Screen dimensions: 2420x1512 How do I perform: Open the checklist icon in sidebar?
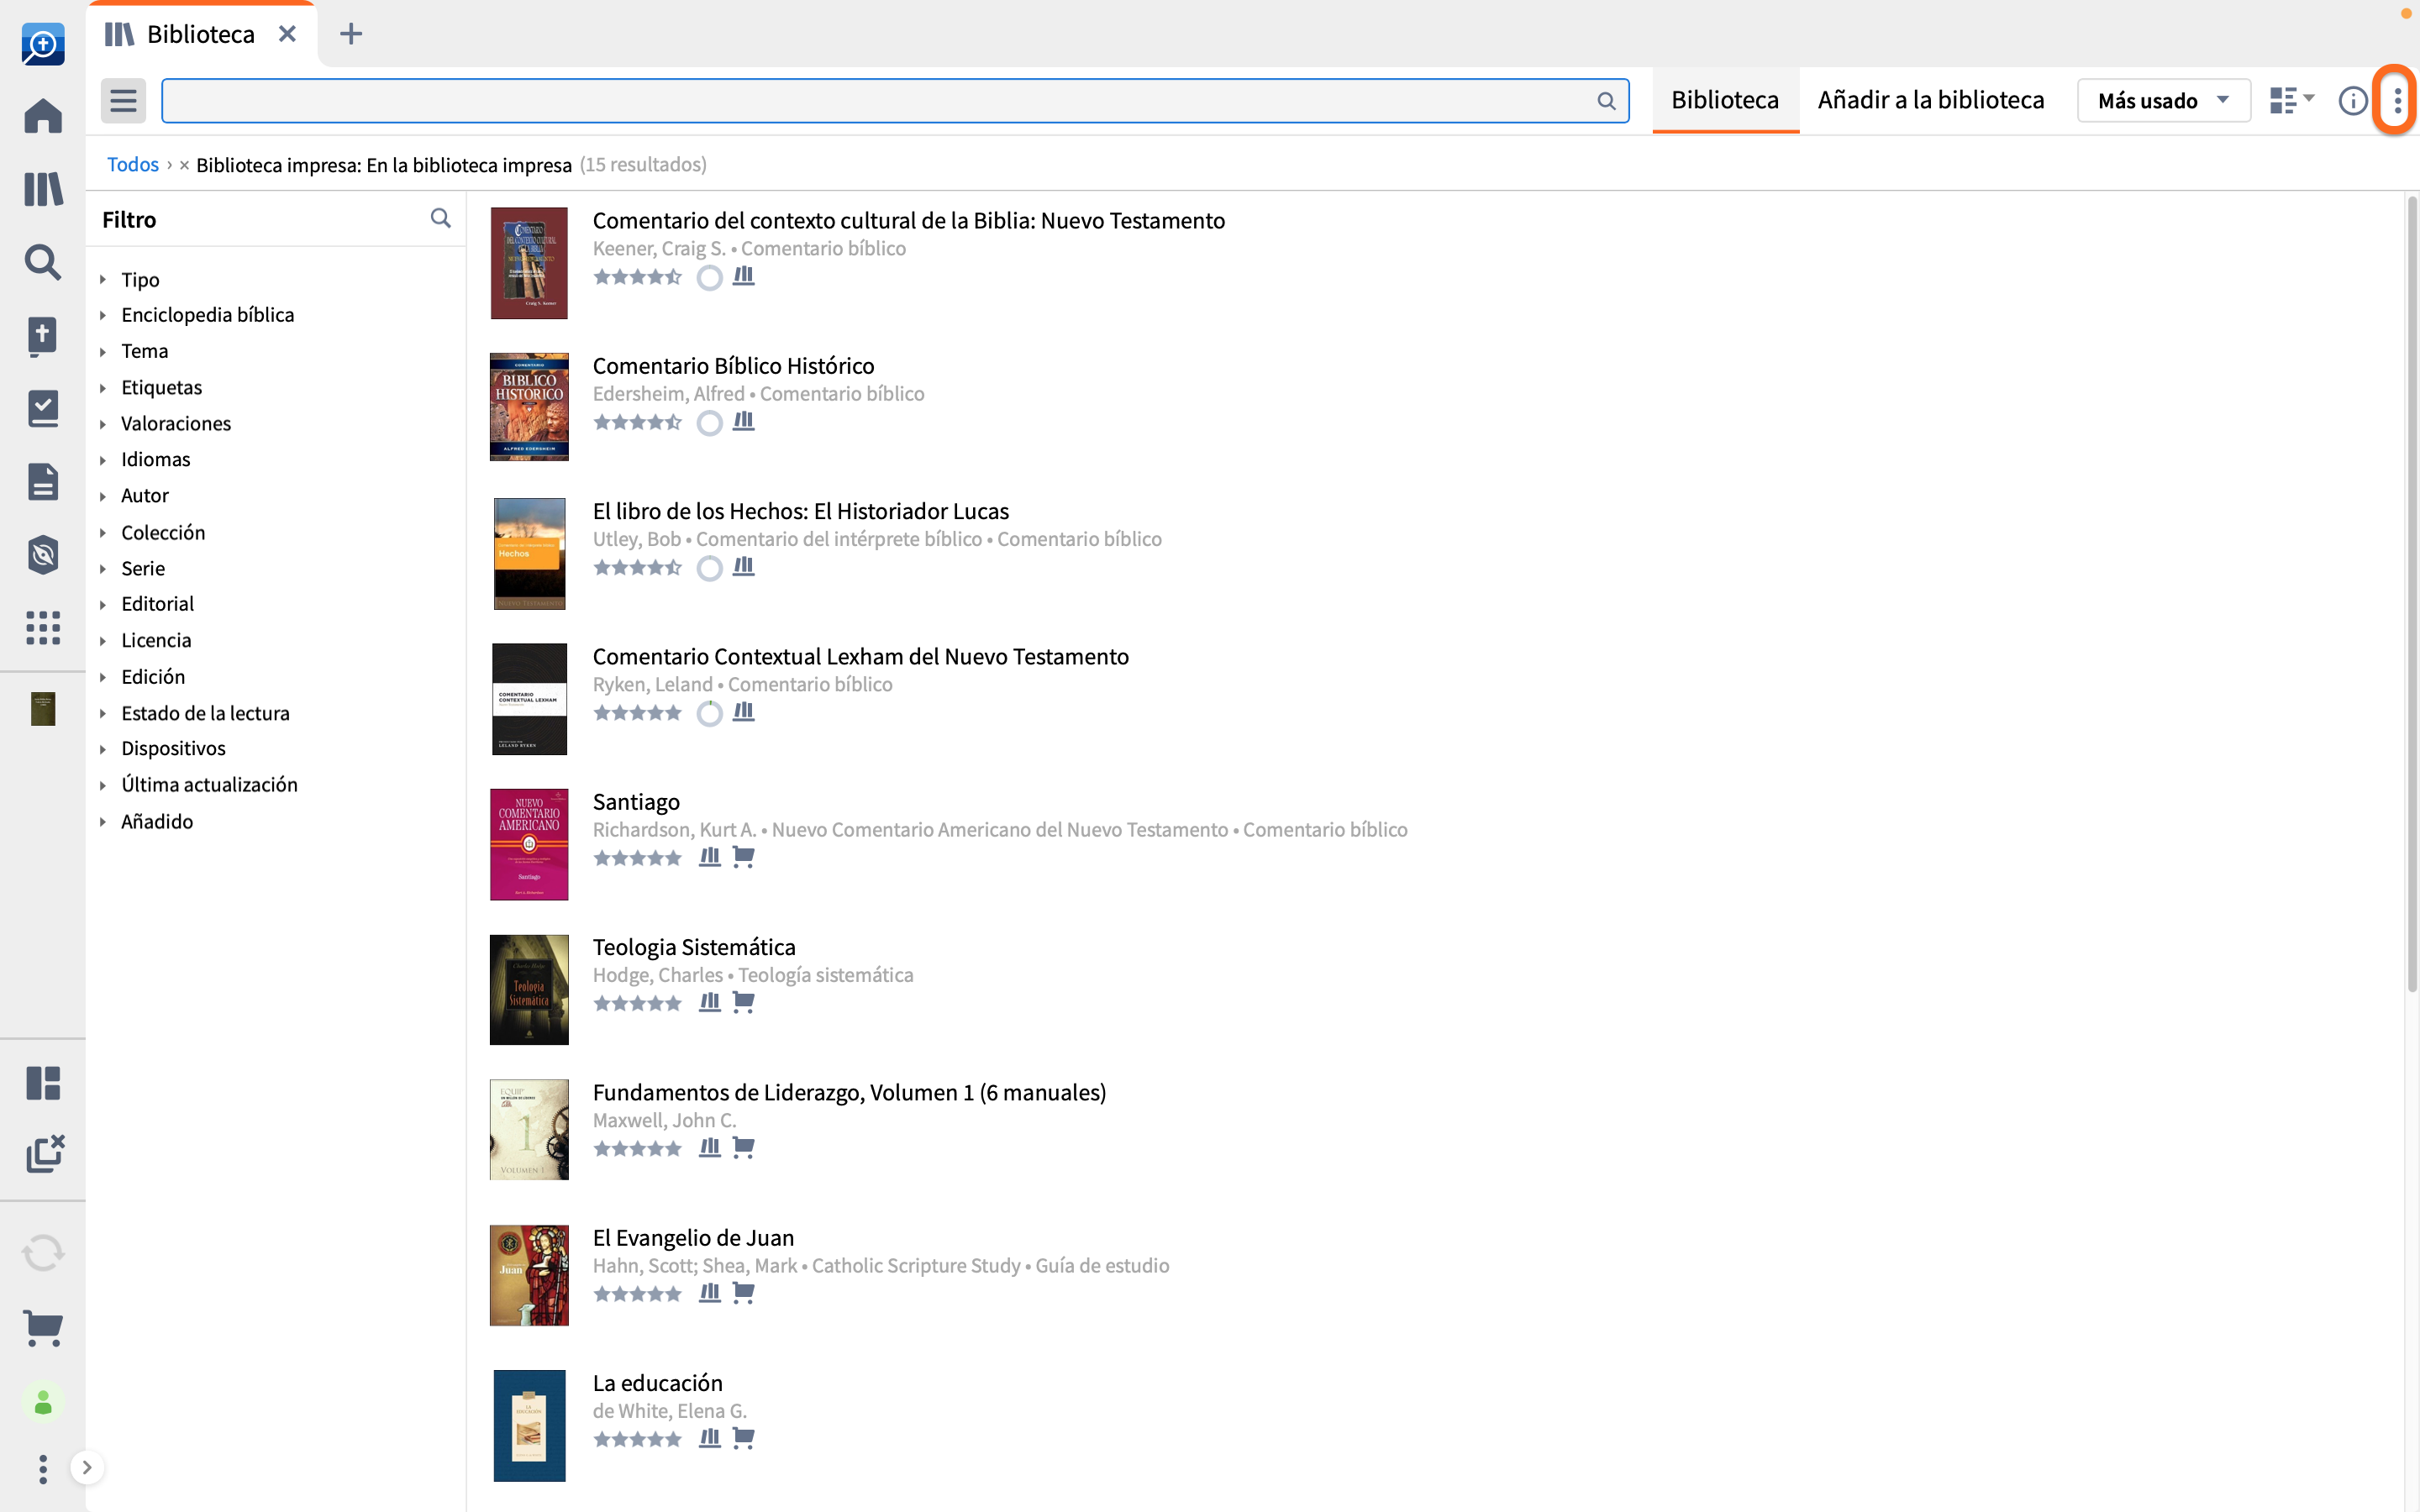[43, 409]
